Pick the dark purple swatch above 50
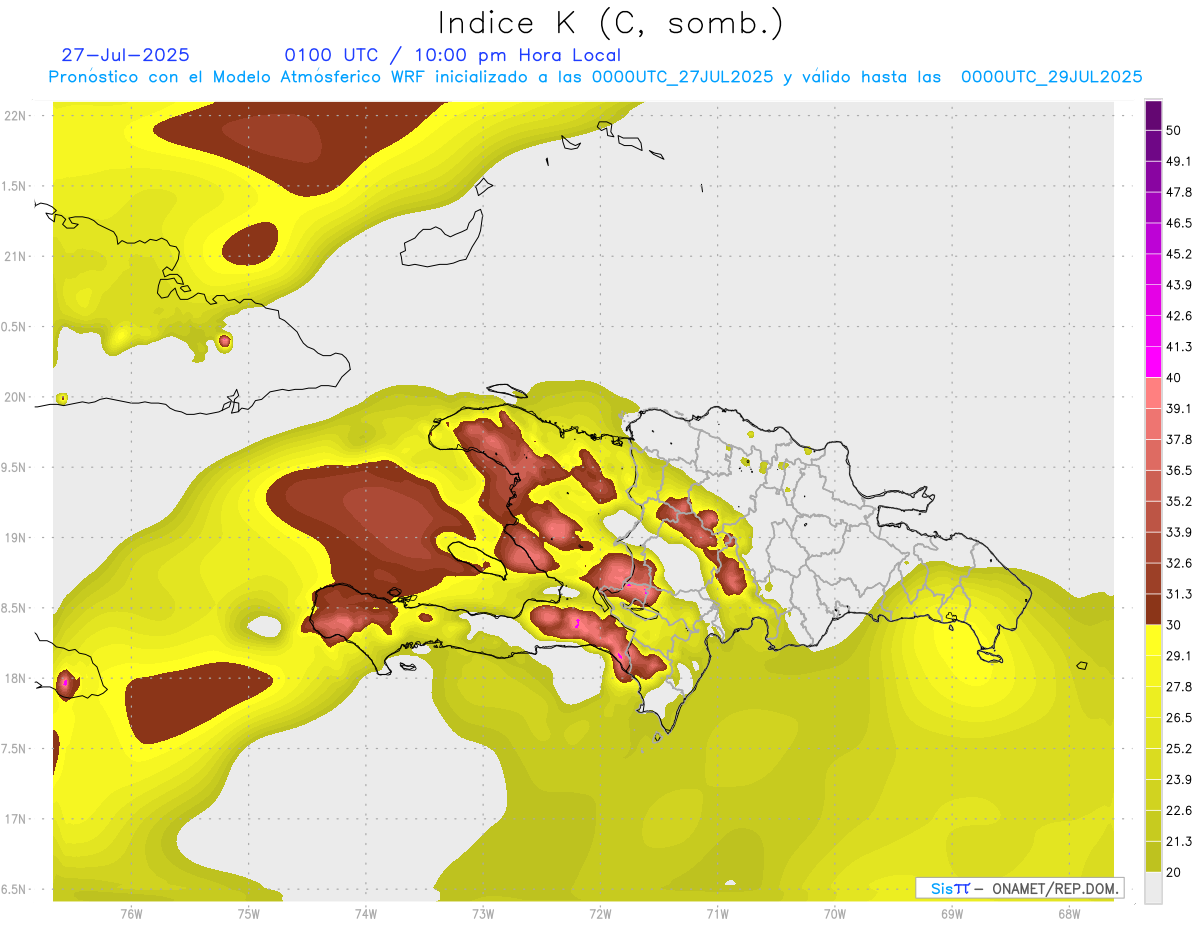Viewport: 1200px width, 927px height. click(x=1153, y=116)
